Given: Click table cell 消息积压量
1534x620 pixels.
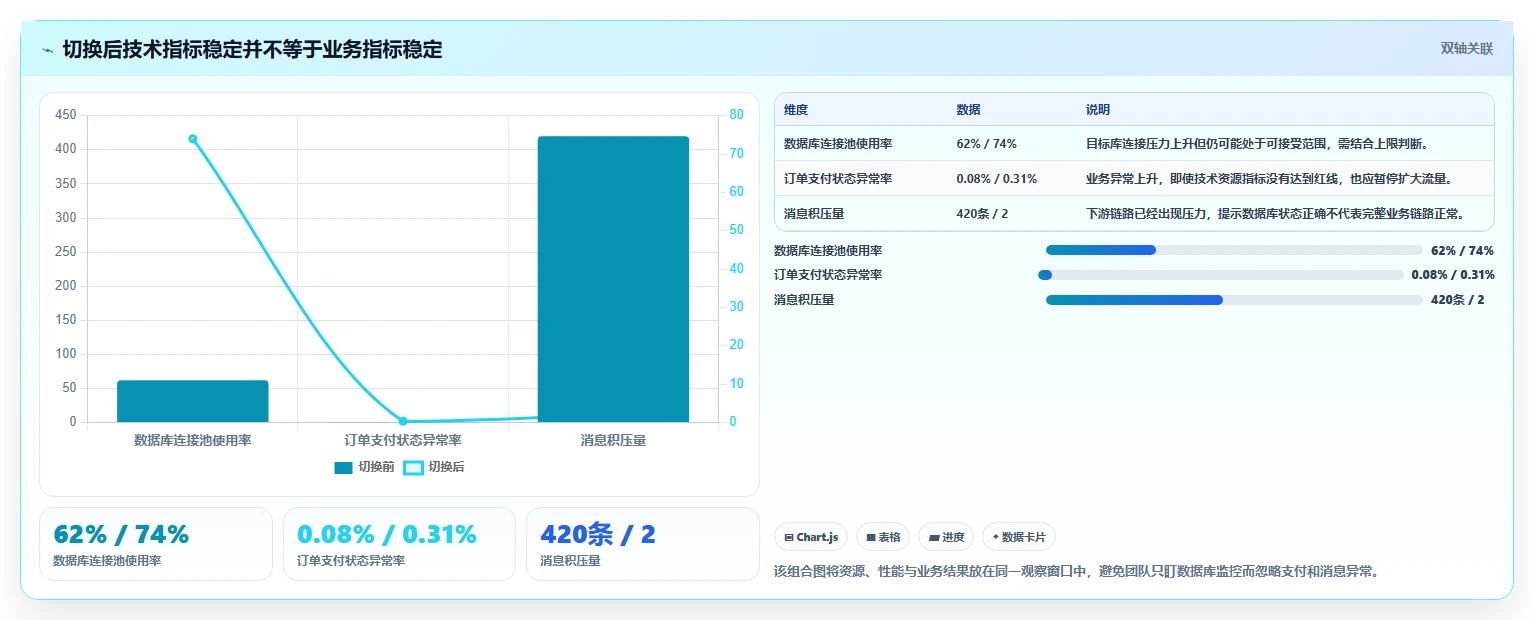Looking at the screenshot, I should click(x=814, y=214).
